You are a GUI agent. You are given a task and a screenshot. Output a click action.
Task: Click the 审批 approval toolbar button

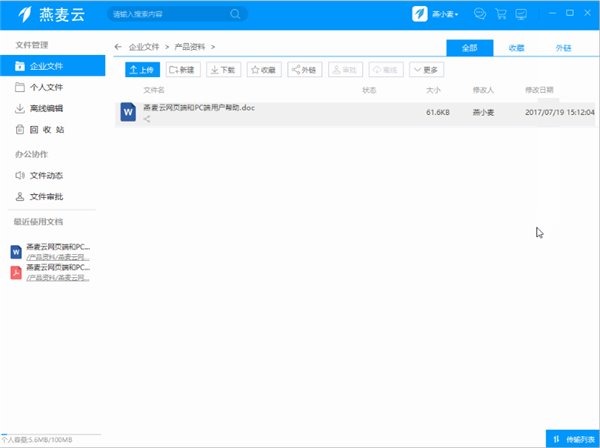[x=345, y=70]
